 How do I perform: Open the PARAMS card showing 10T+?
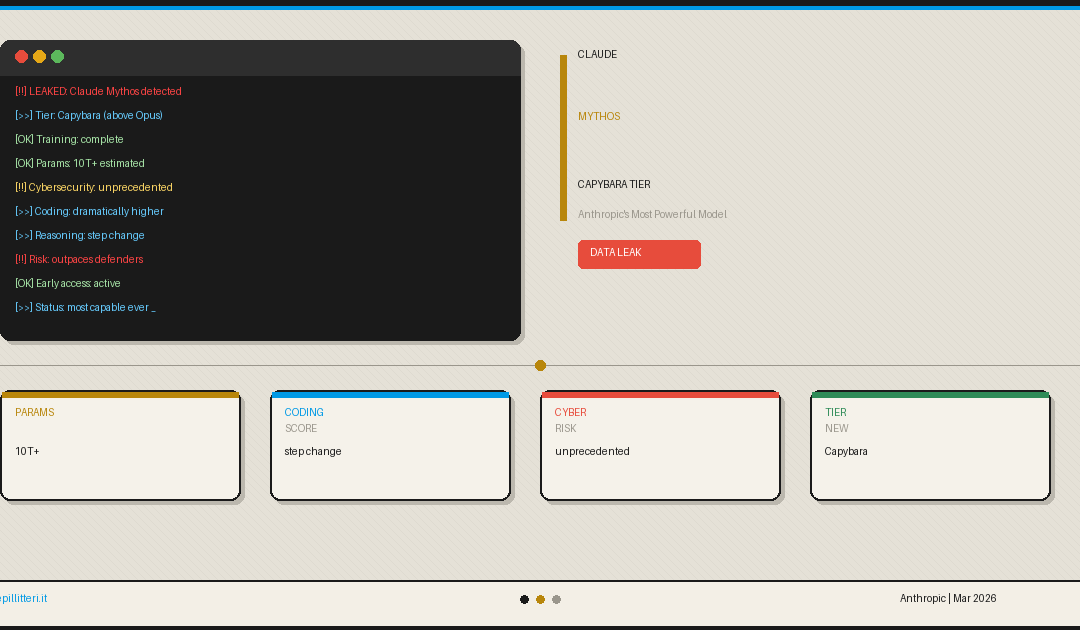pos(121,445)
